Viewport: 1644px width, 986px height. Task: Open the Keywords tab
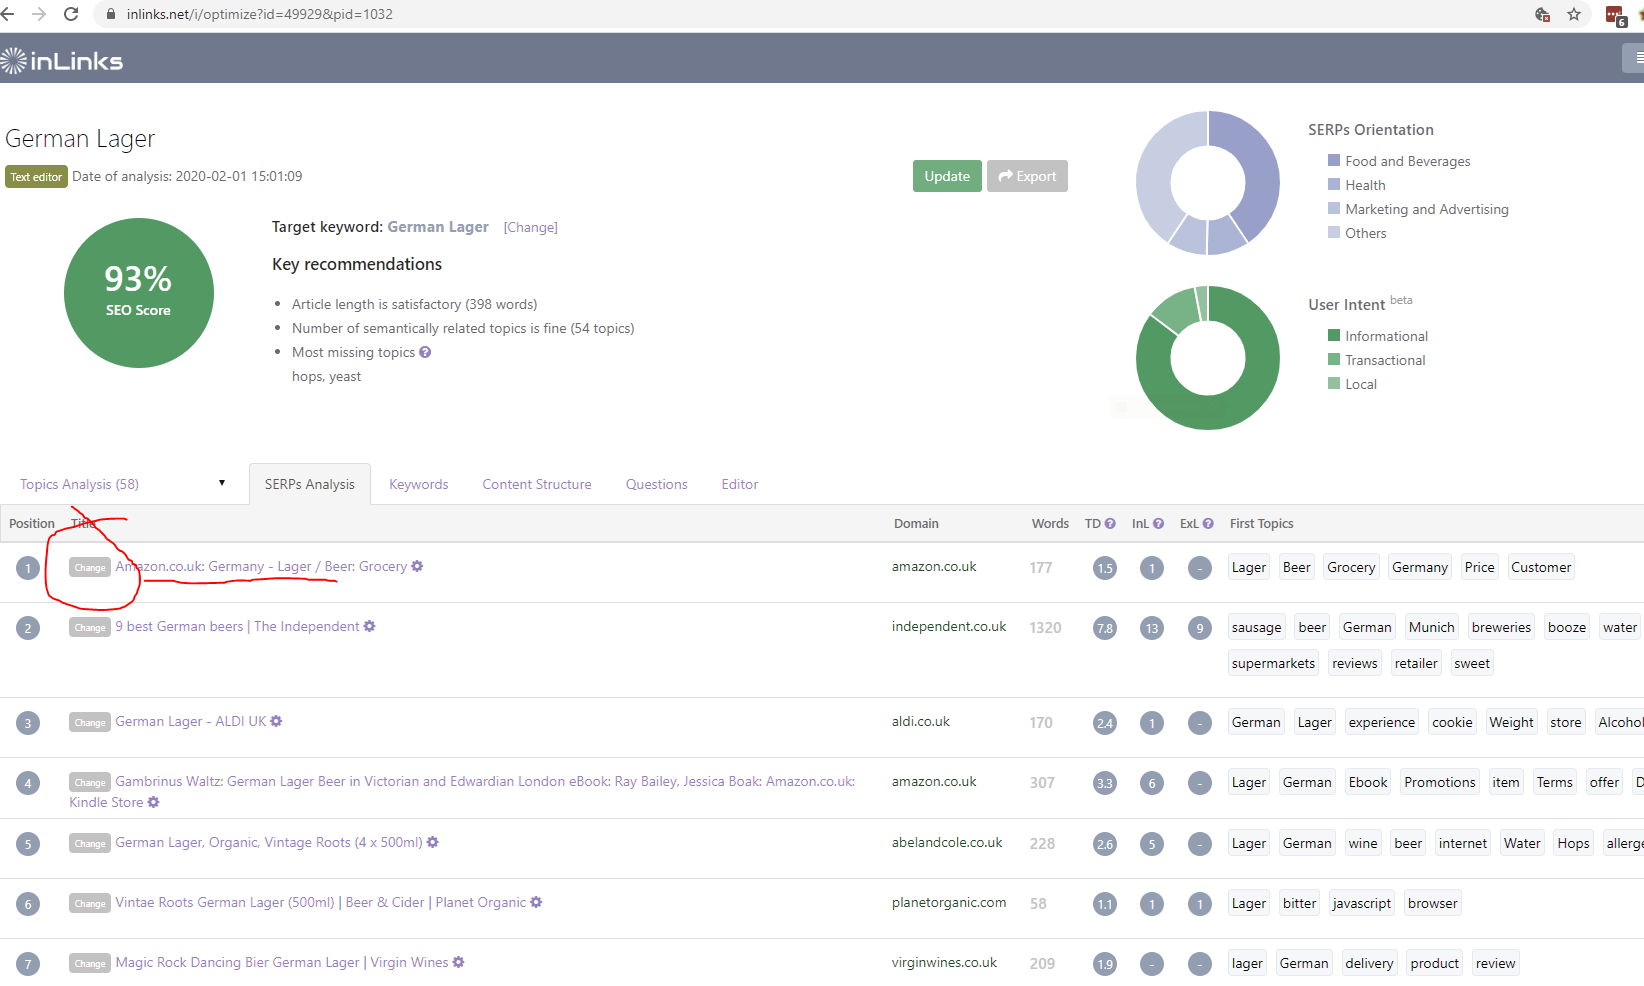click(x=418, y=484)
